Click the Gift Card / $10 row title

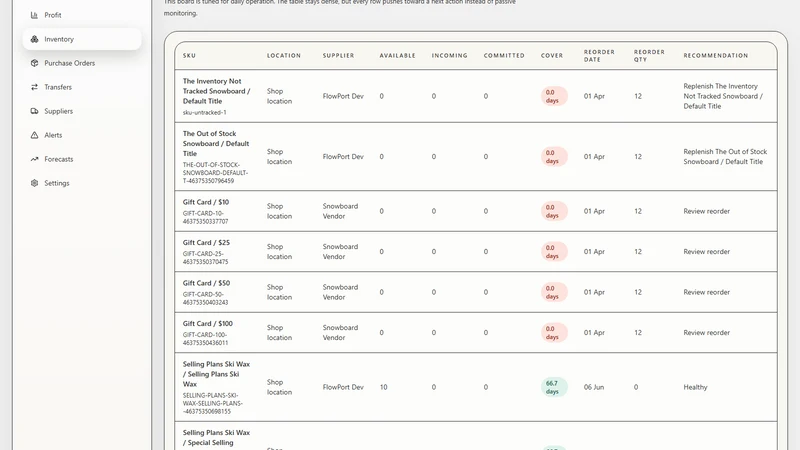point(206,202)
